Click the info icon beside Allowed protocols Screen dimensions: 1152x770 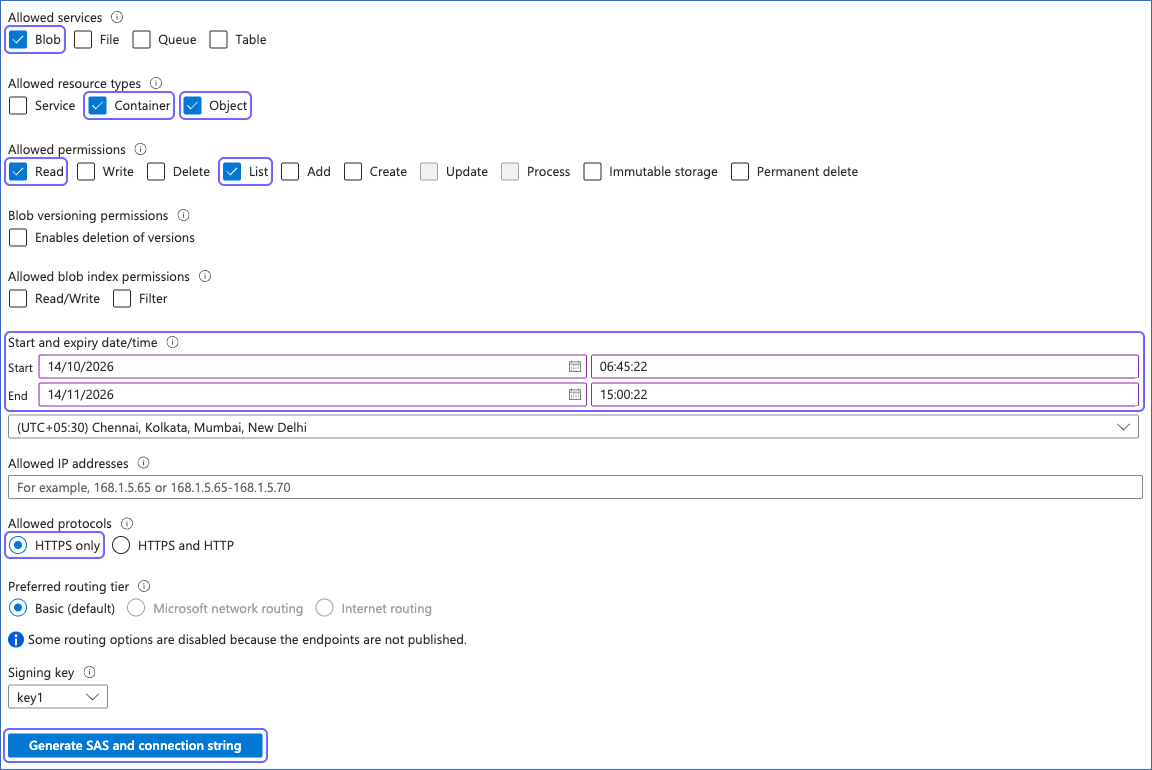[x=127, y=523]
